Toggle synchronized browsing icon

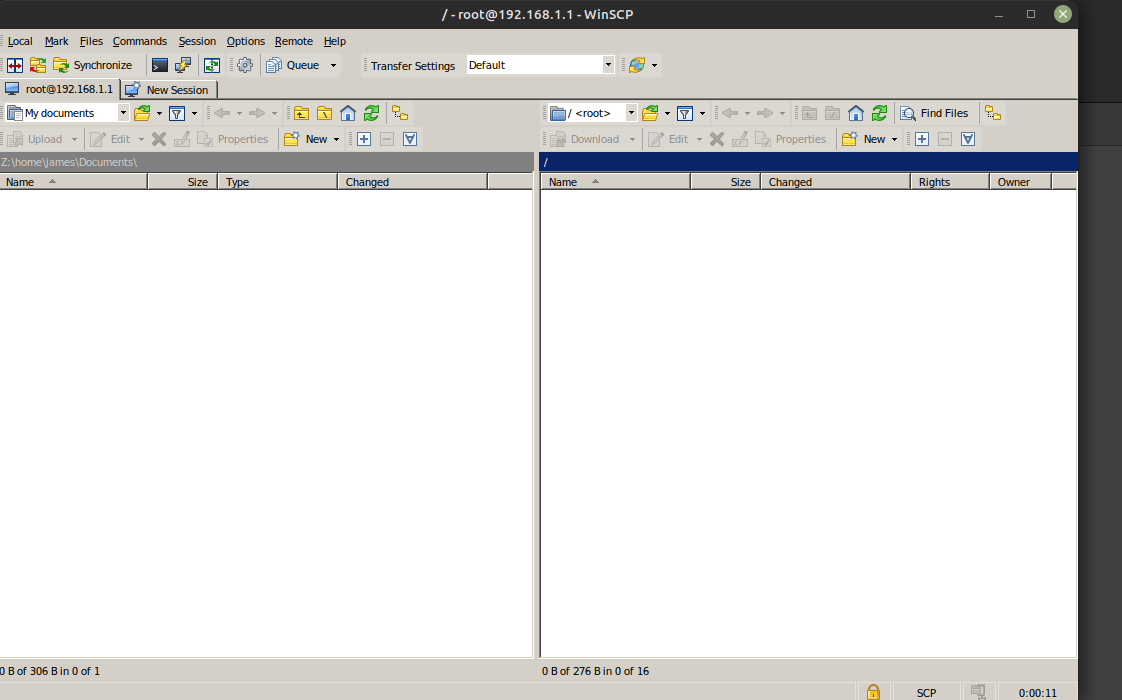pyautogui.click(x=211, y=65)
